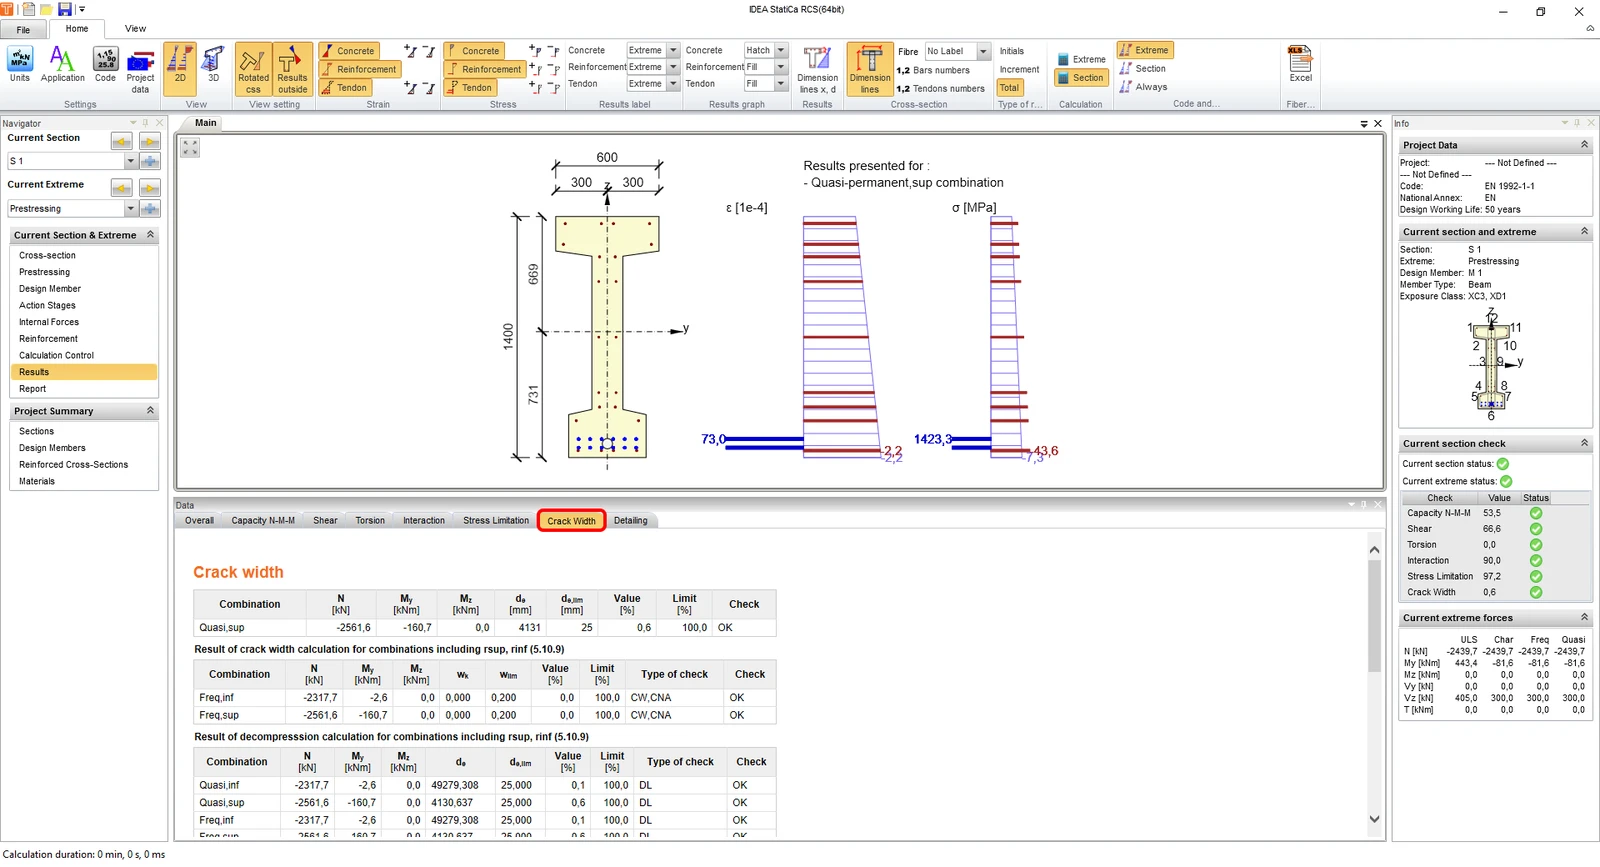The height and width of the screenshot is (867, 1600).
Task: Go to previous Current Section with left arrow
Action: [122, 141]
